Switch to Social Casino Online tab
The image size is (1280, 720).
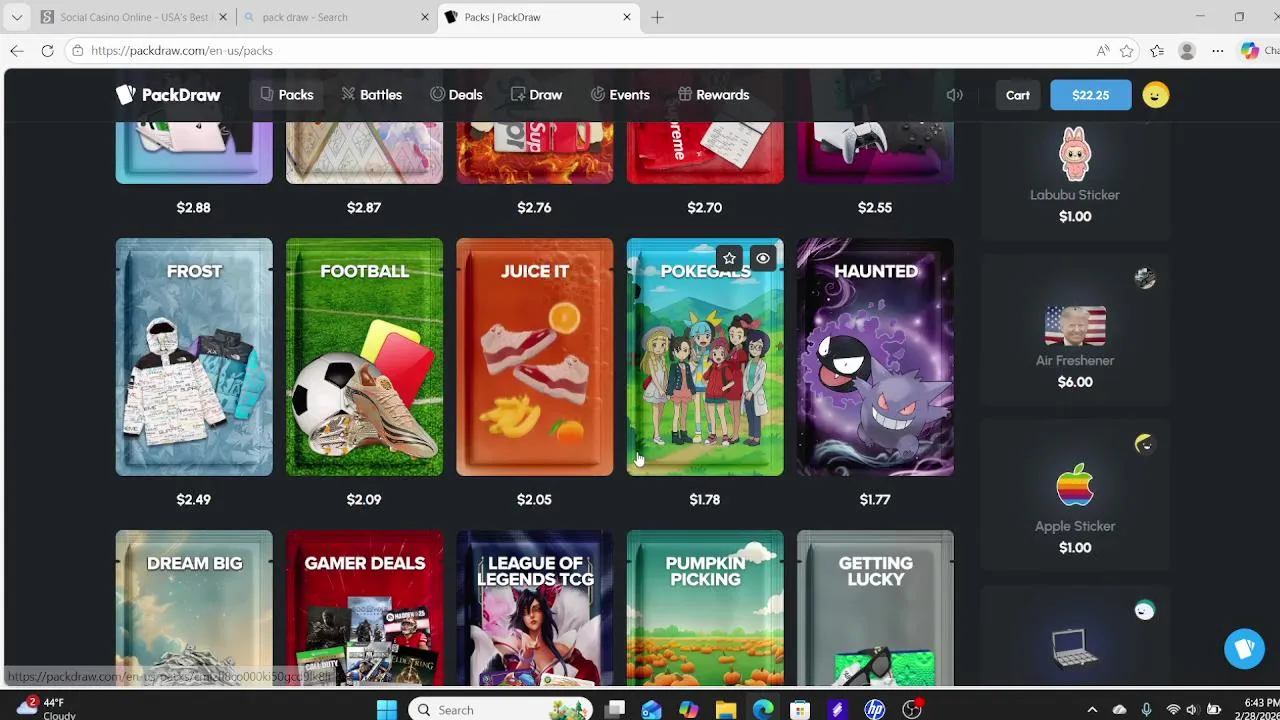[x=133, y=17]
